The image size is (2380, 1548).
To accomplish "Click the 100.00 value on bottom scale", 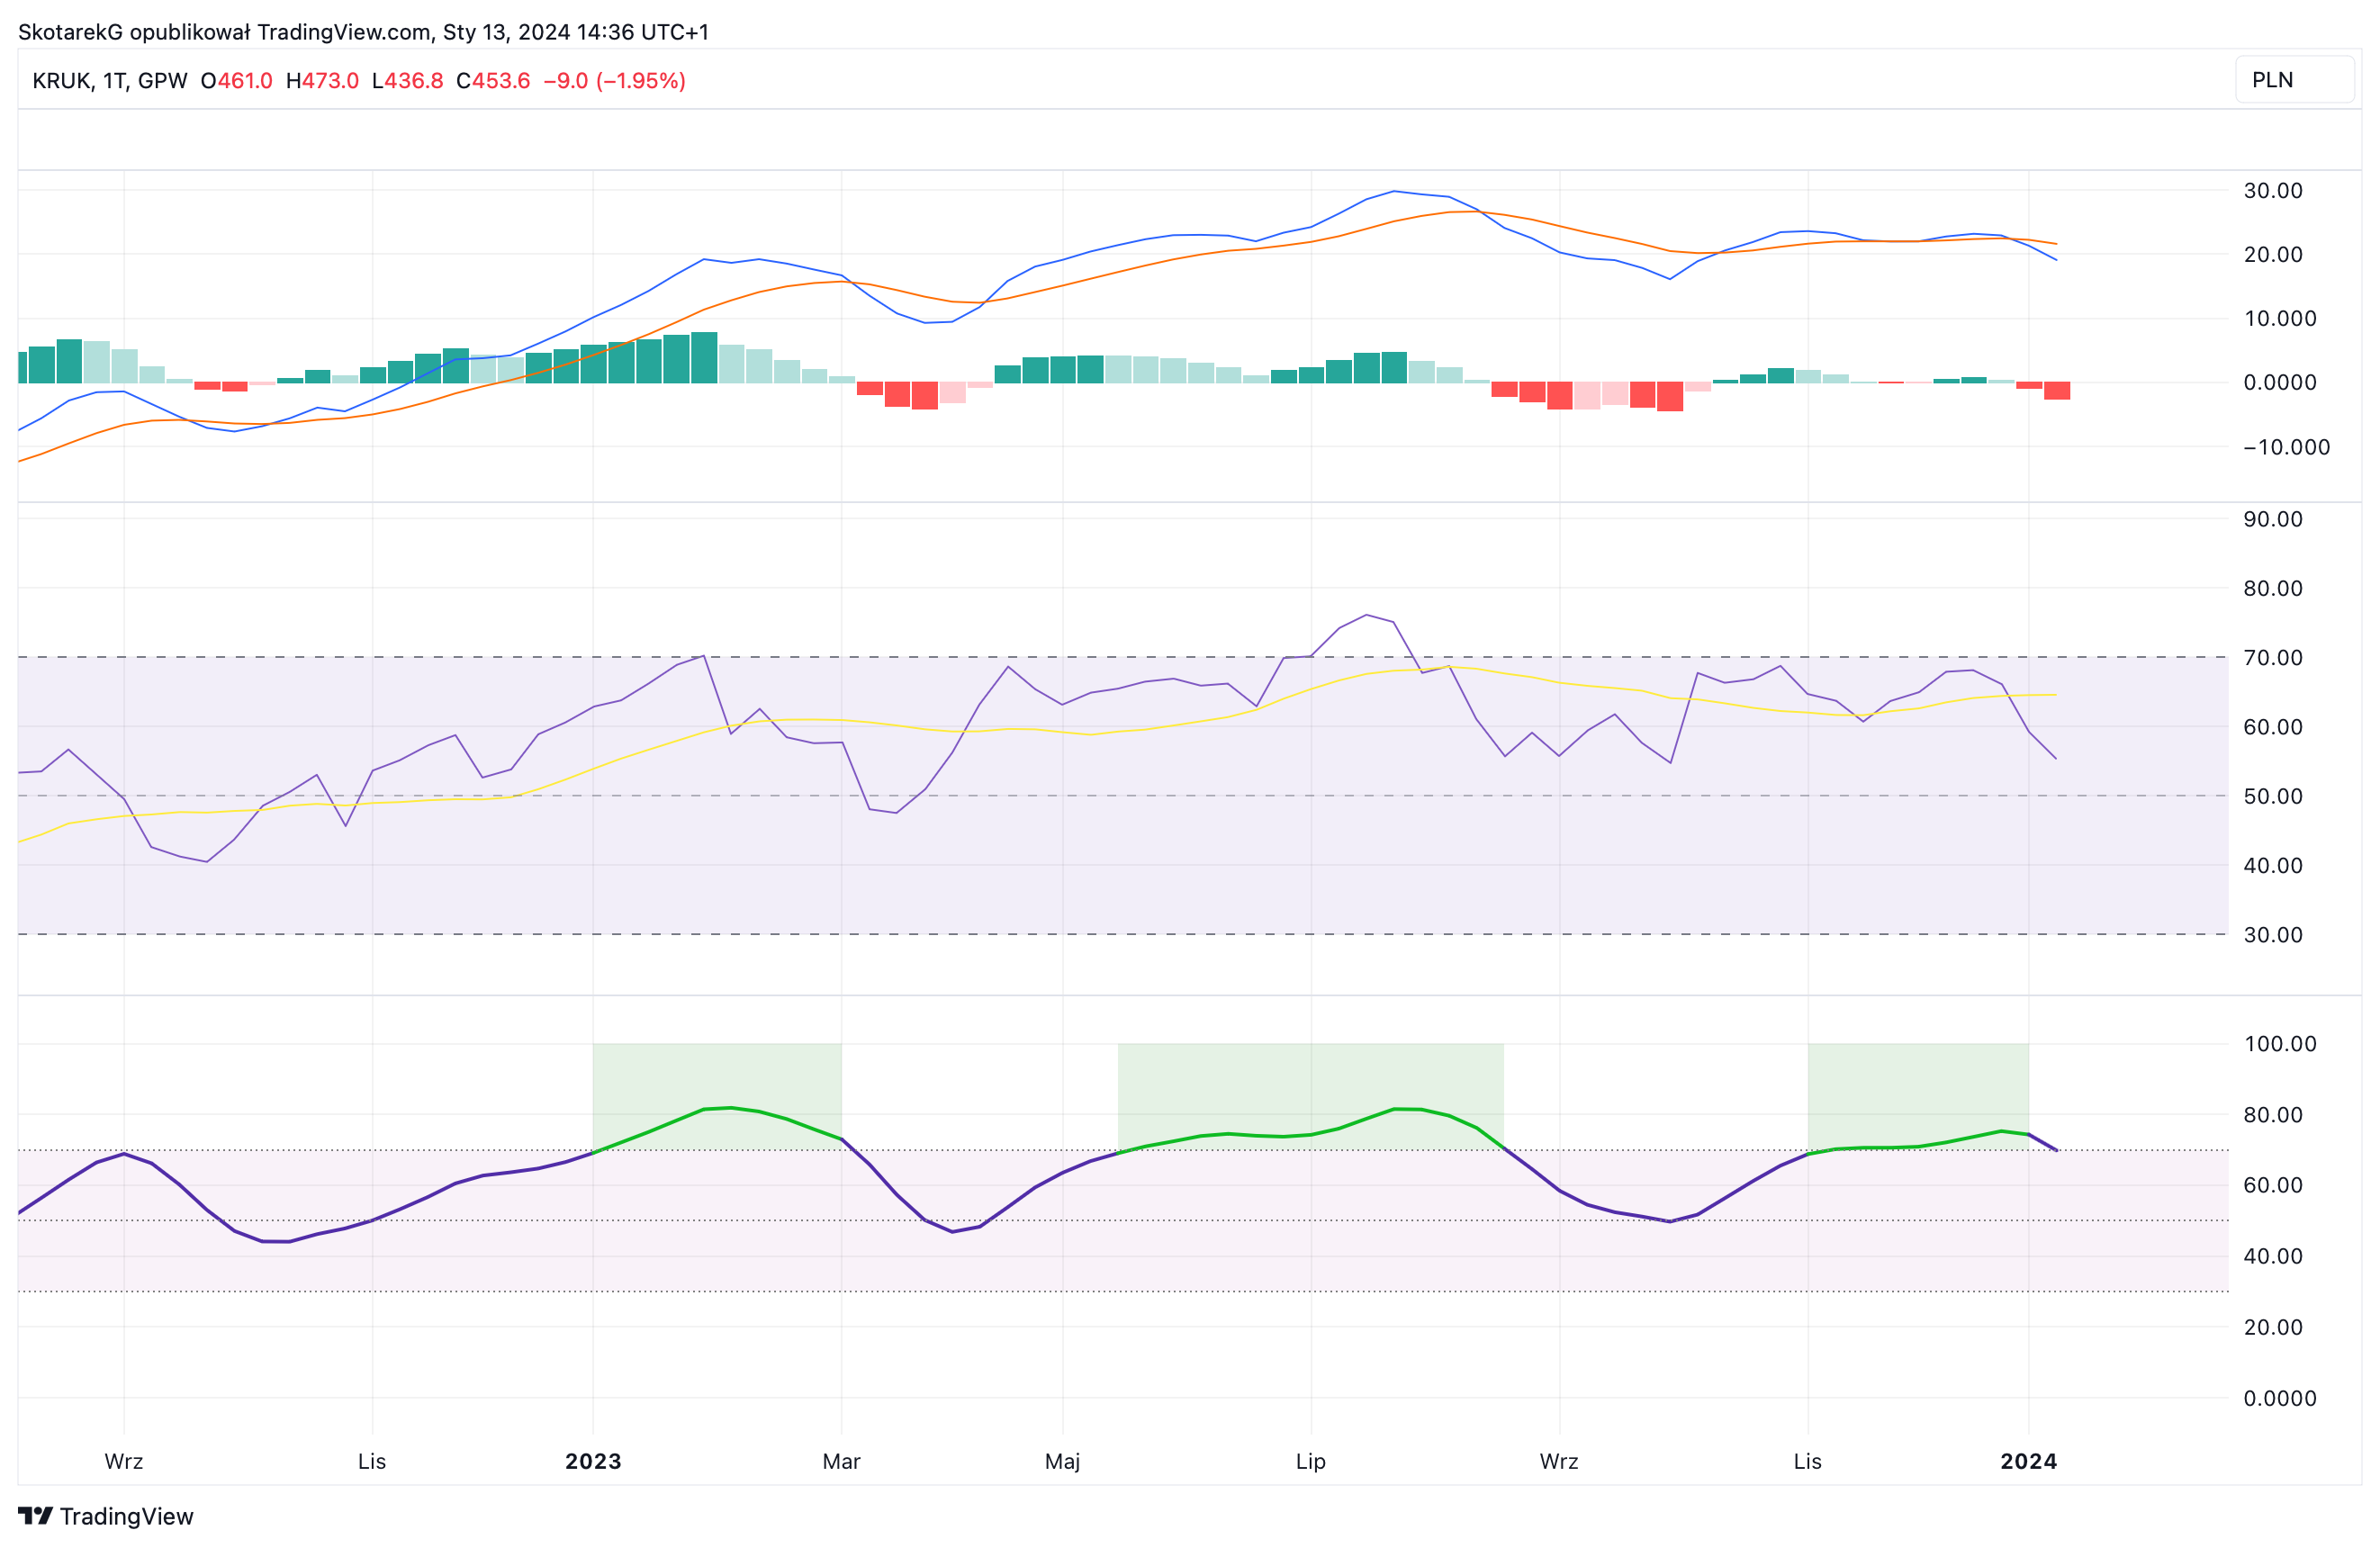I will click(x=2280, y=1044).
